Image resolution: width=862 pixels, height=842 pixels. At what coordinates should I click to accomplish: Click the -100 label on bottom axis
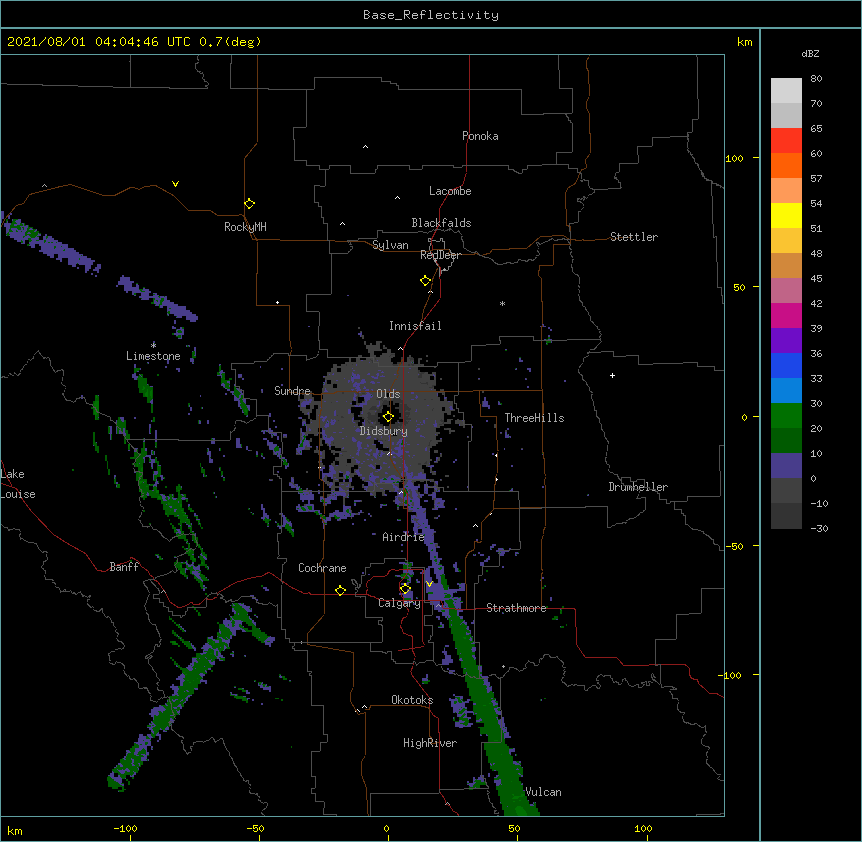[125, 829]
